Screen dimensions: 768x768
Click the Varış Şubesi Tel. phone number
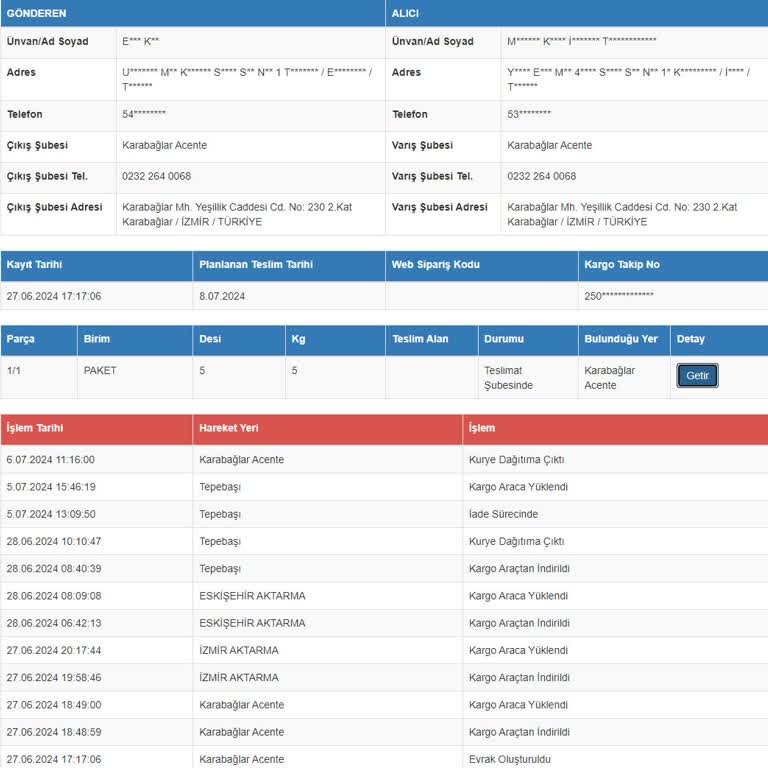point(541,176)
